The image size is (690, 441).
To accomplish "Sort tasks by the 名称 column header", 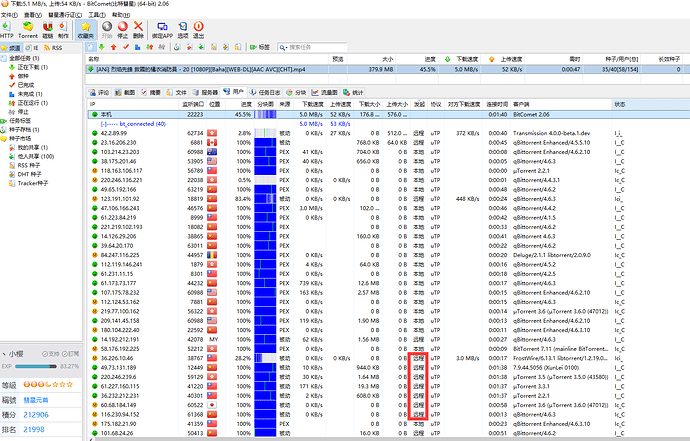I will [x=207, y=59].
